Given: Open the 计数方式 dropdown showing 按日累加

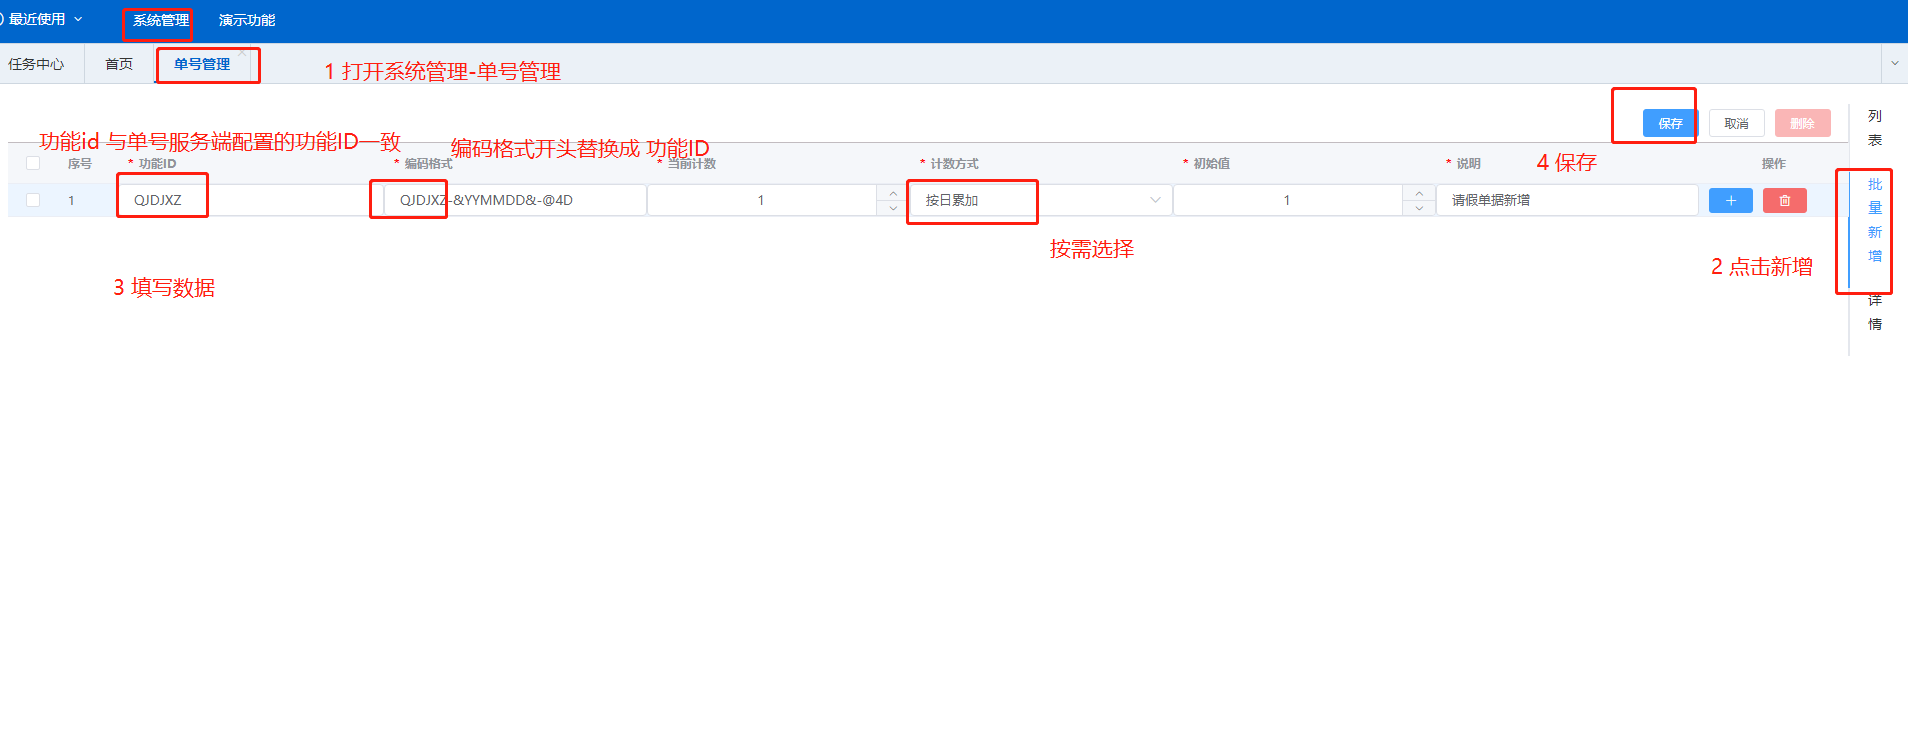Looking at the screenshot, I should [1040, 200].
